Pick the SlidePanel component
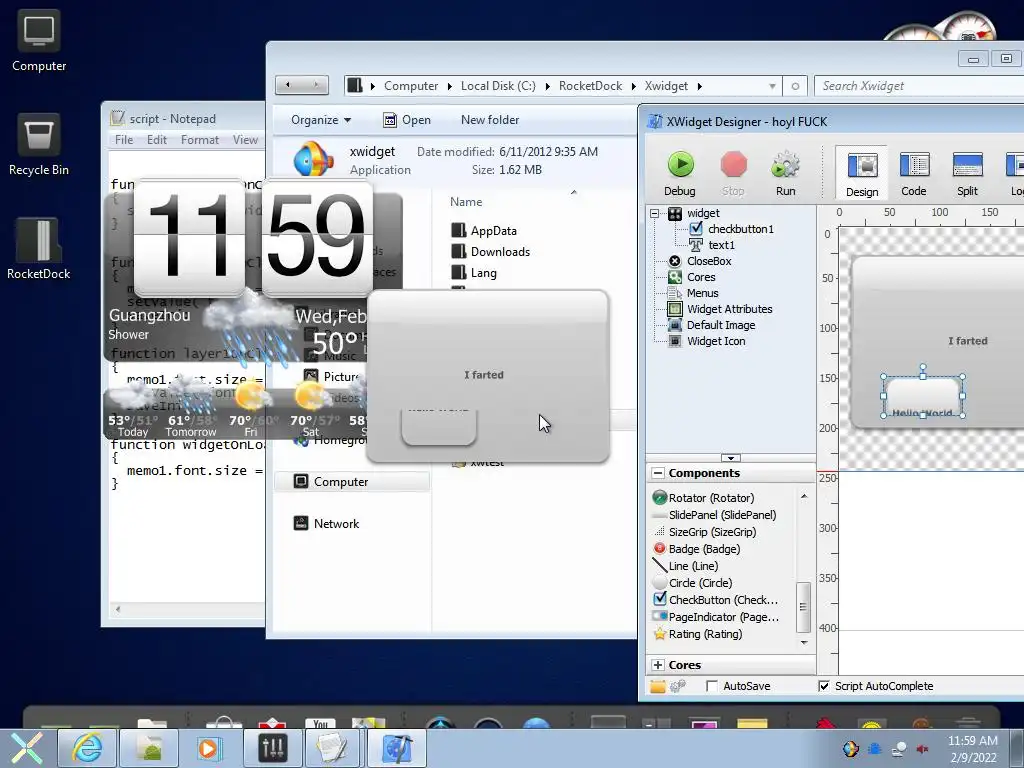This screenshot has height=768, width=1024. tap(714, 515)
